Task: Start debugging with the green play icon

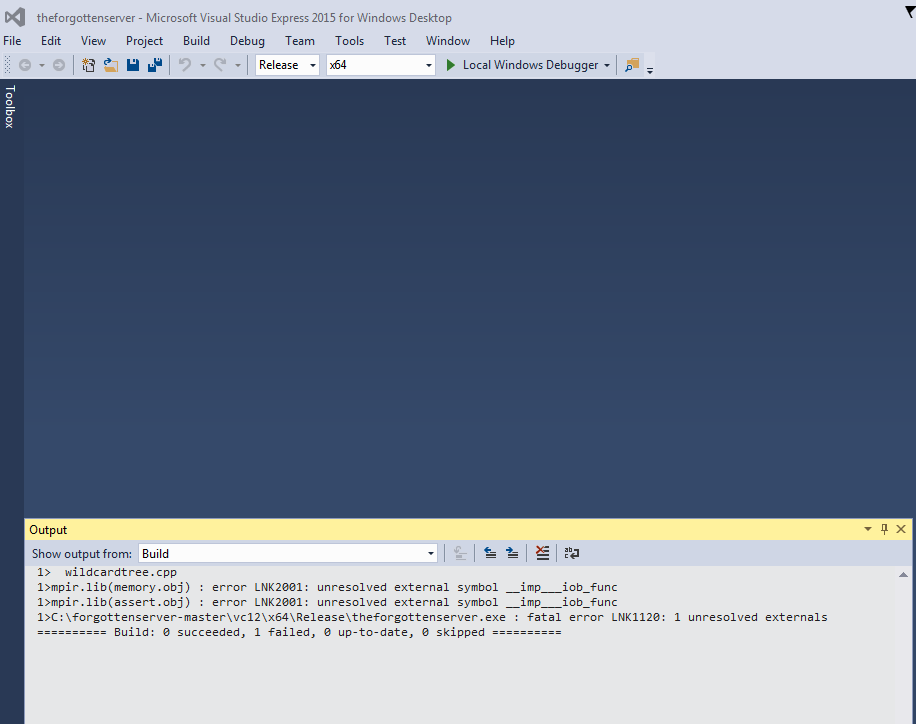Action: [450, 65]
